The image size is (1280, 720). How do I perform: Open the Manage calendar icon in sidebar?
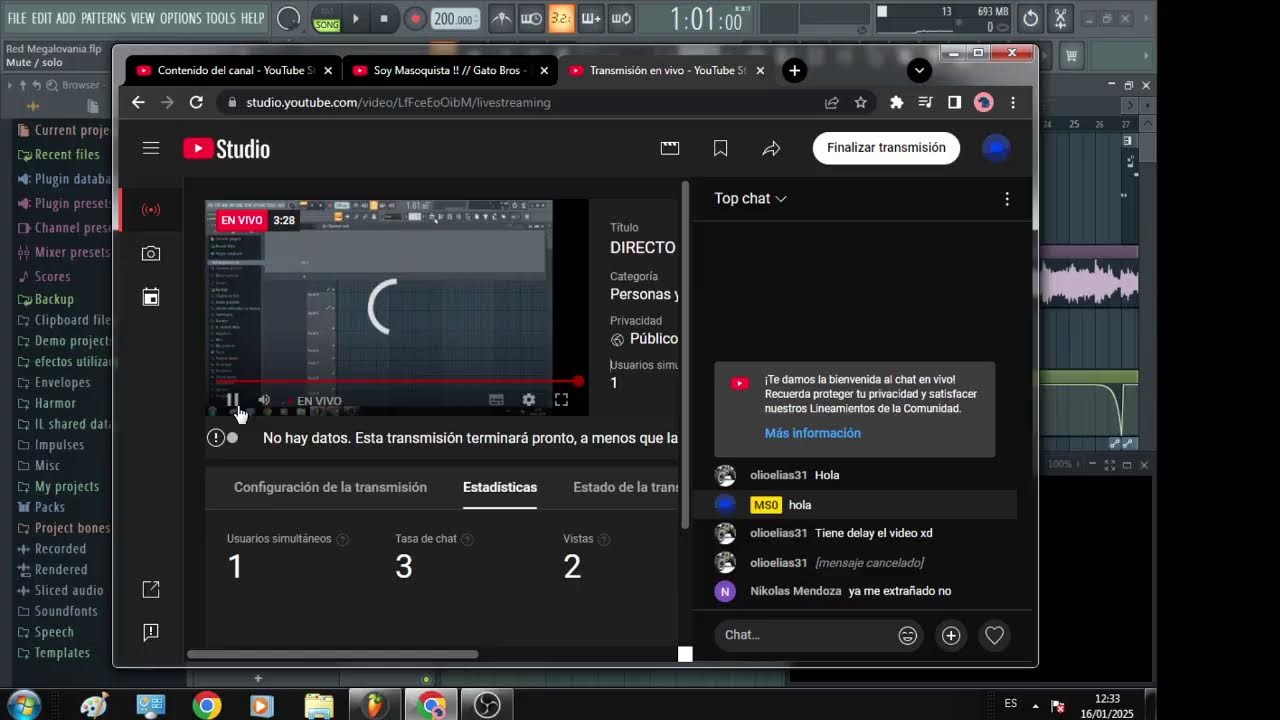151,297
